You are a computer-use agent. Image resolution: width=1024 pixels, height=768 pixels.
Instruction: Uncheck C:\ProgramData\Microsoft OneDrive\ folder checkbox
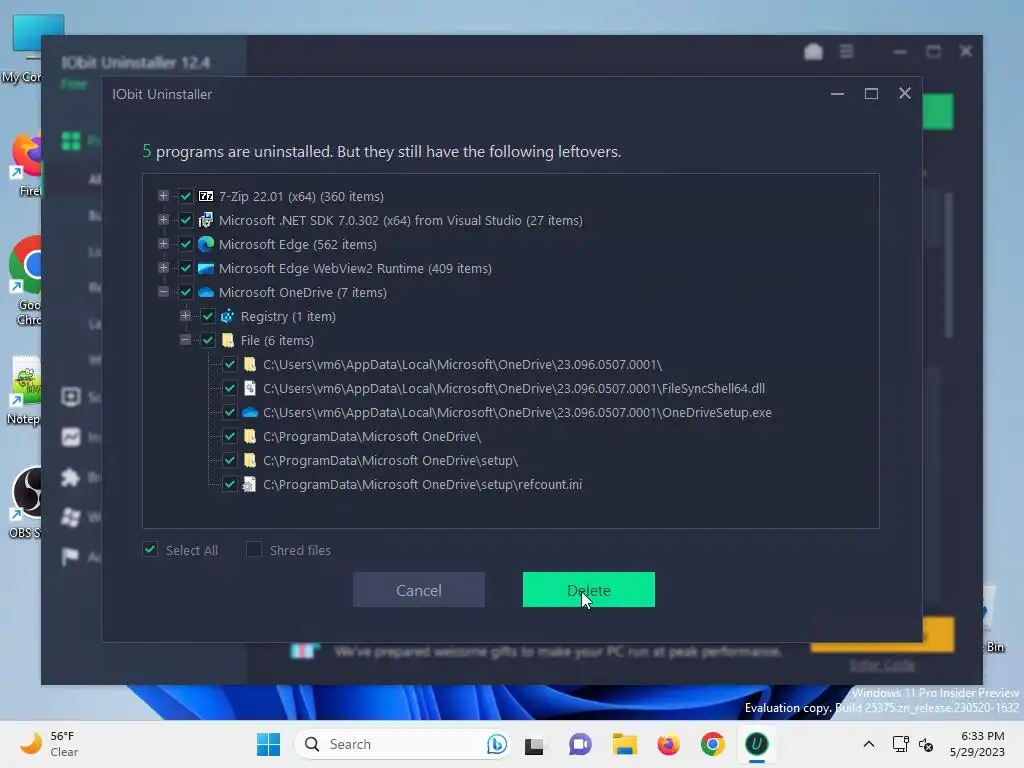coord(230,436)
